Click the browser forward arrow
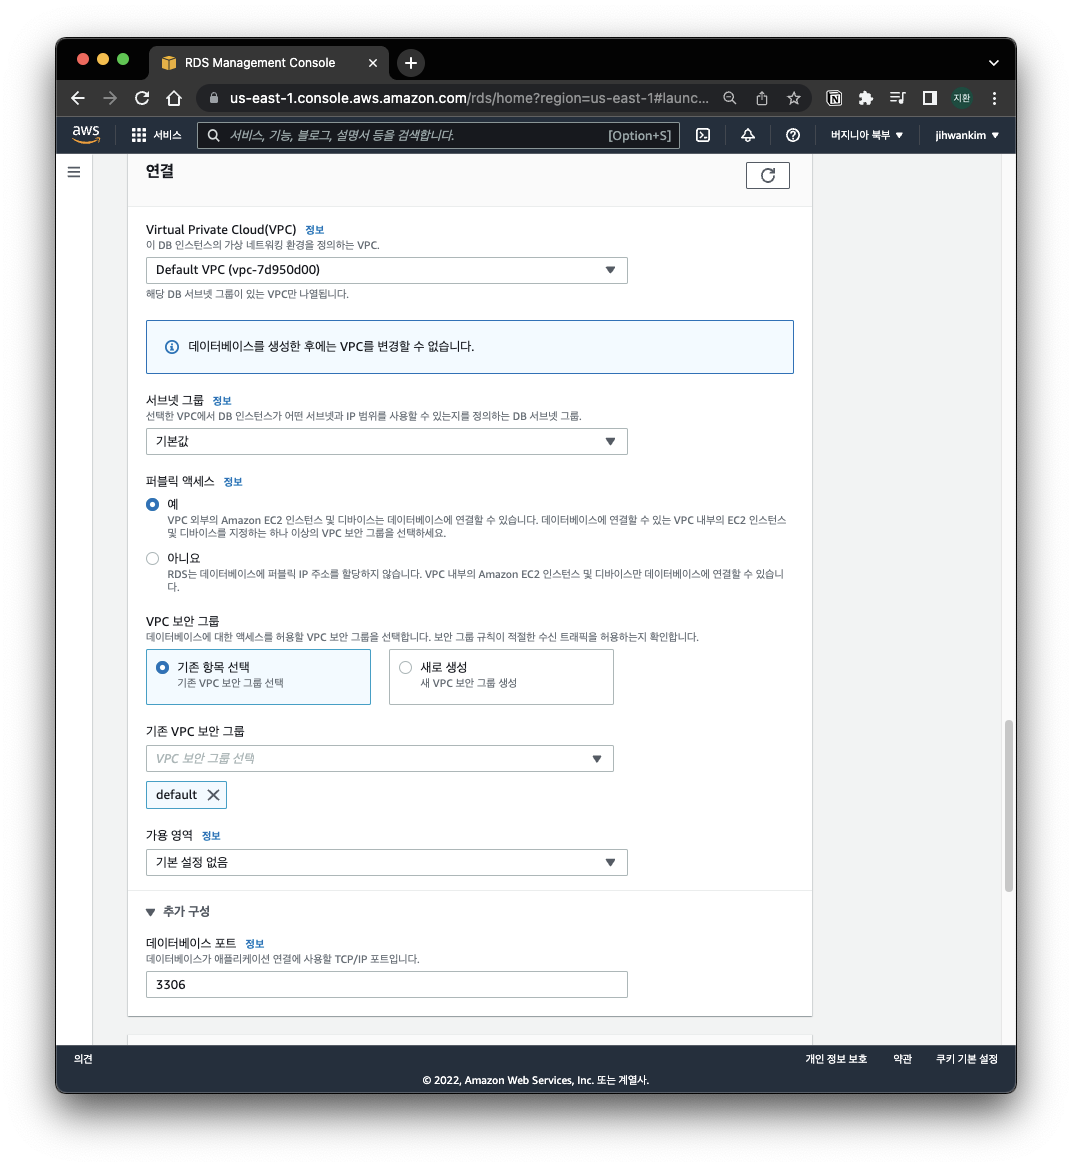The image size is (1072, 1167). pyautogui.click(x=109, y=98)
